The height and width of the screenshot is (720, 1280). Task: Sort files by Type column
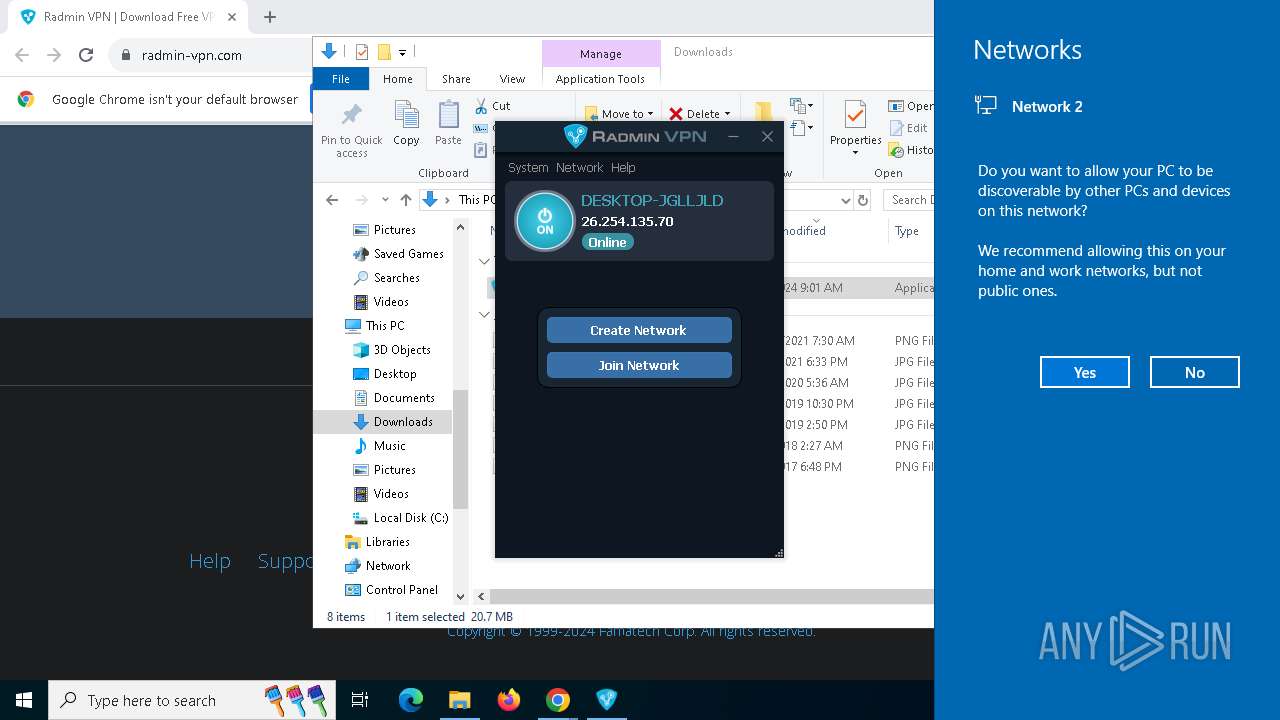tap(907, 231)
